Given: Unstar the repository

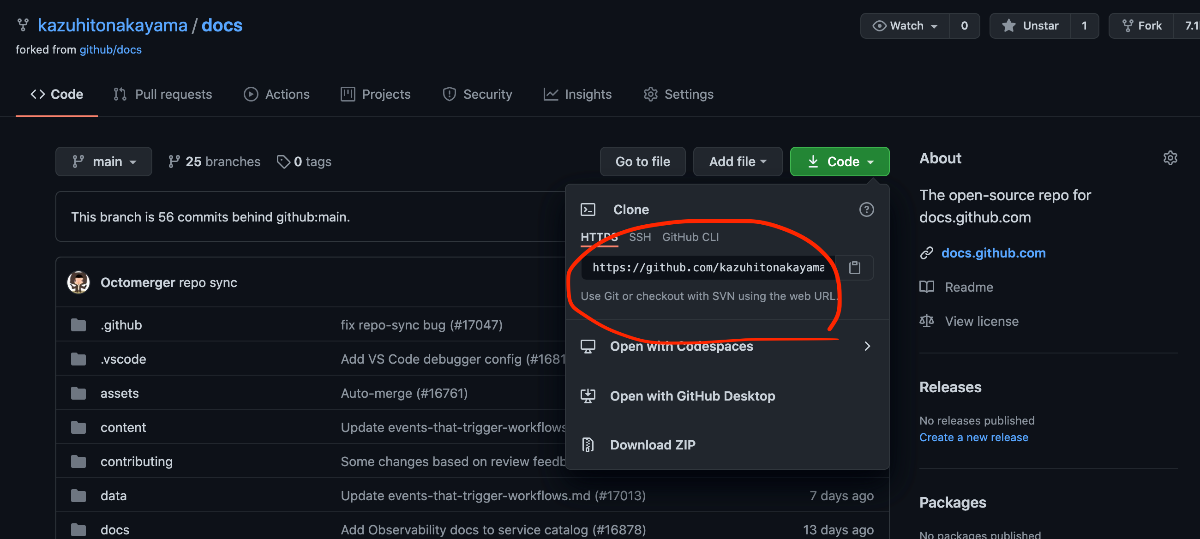Looking at the screenshot, I should 1030,26.
